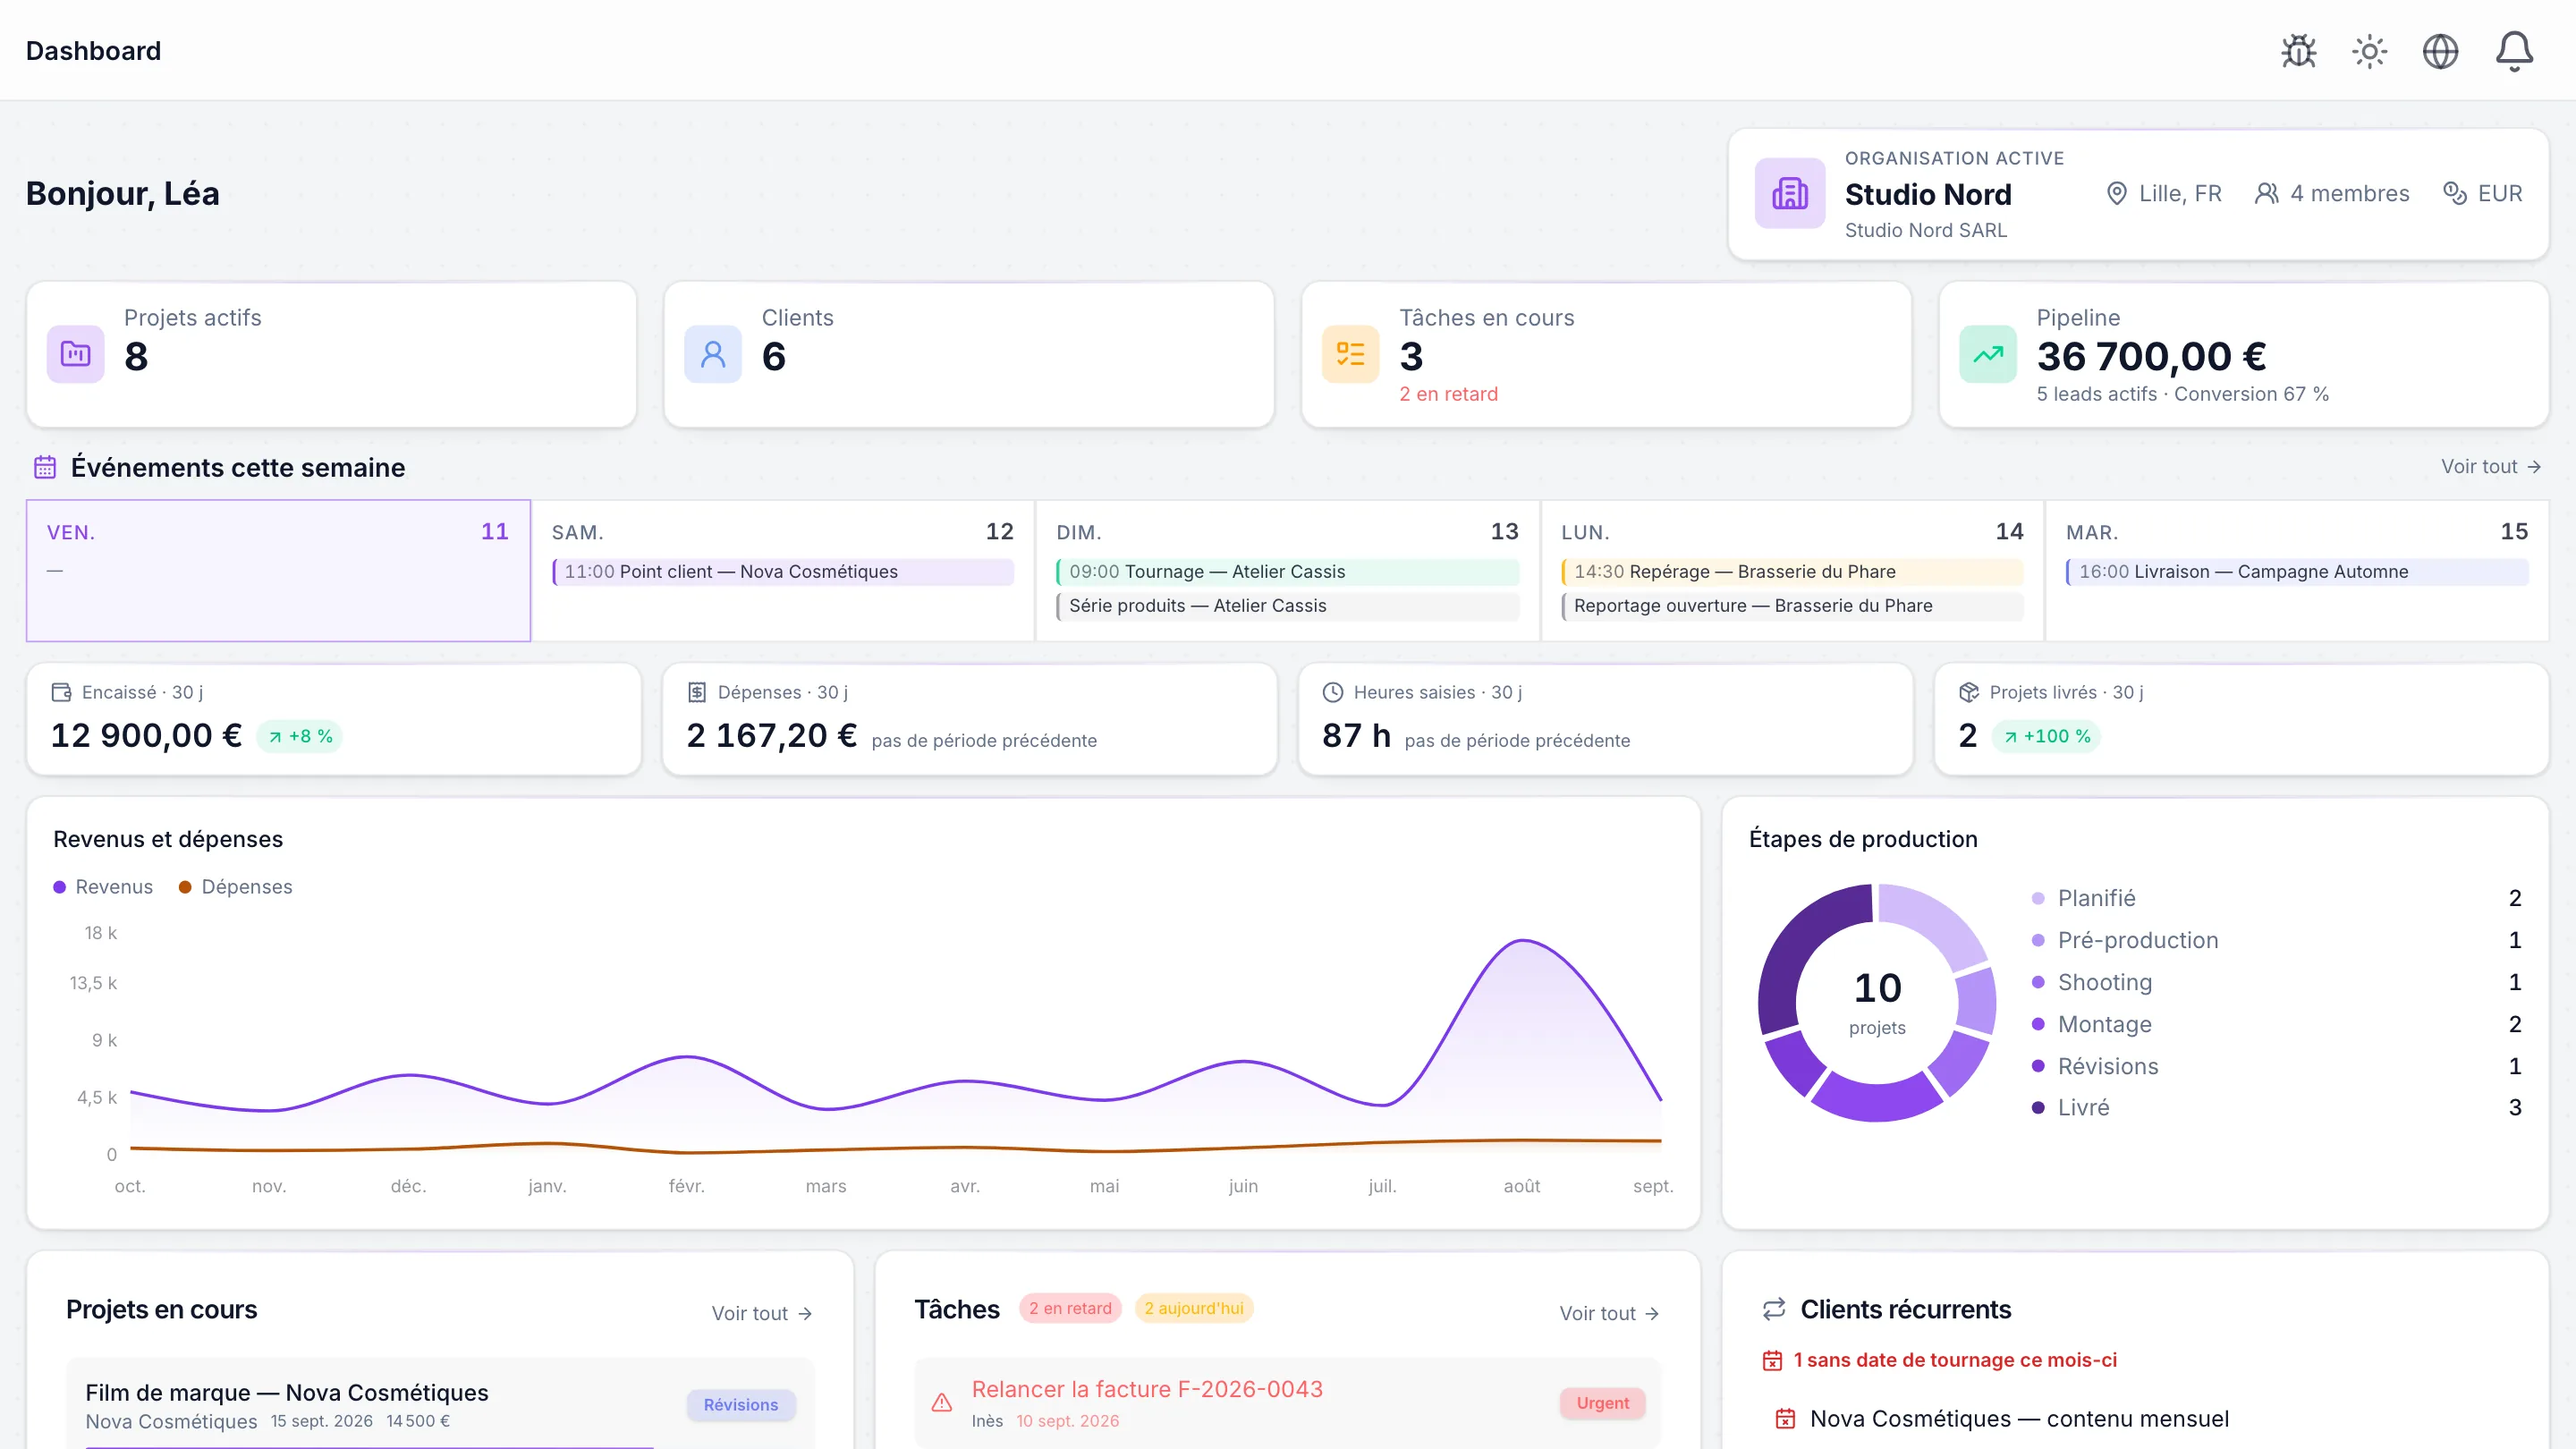Click Voir tout in Projets en cours

762,1313
